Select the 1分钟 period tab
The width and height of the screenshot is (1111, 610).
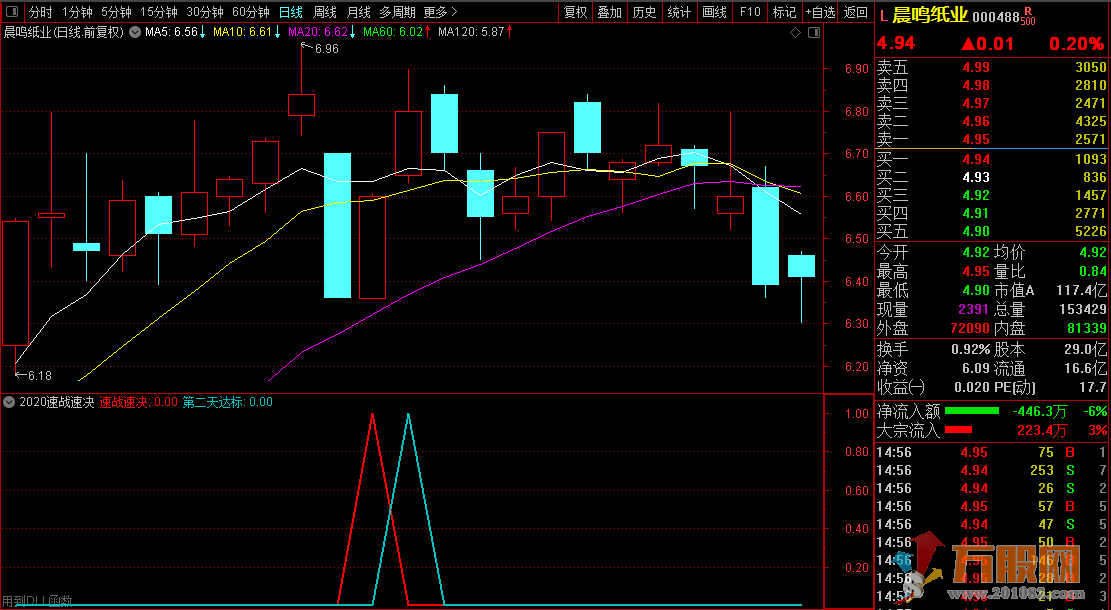[x=77, y=12]
